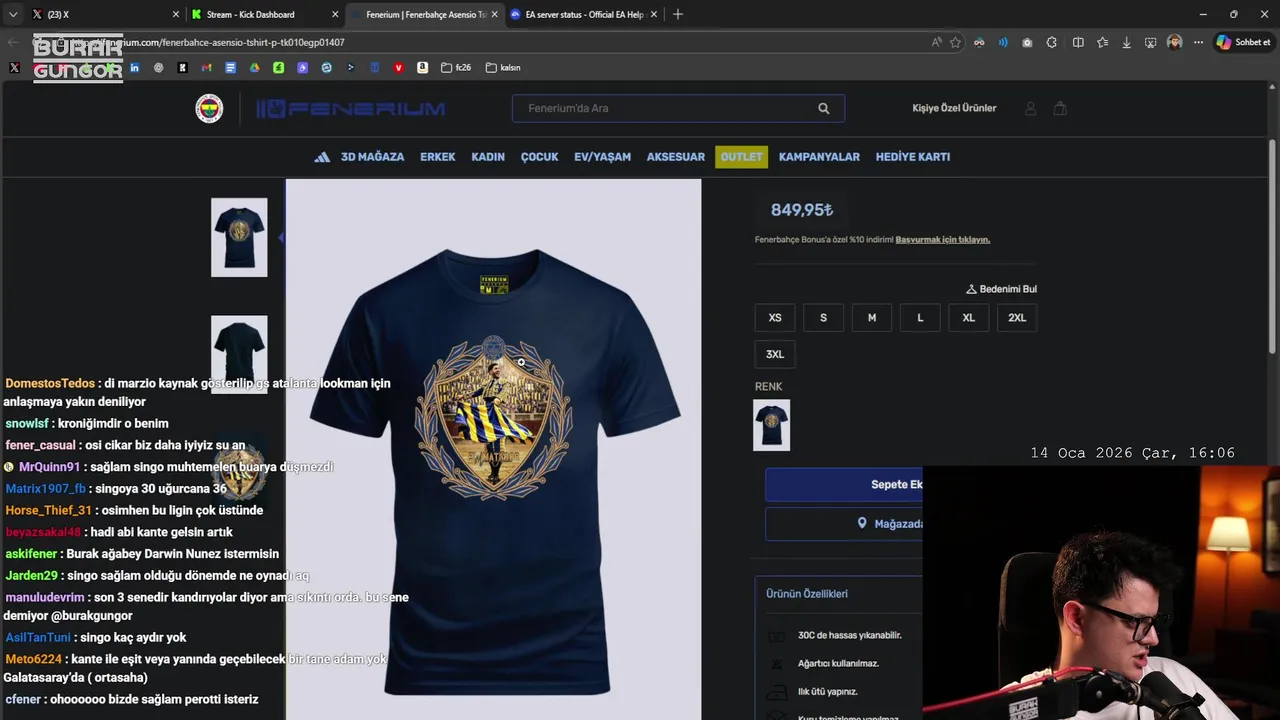Viewport: 1280px width, 720px height.
Task: Open the KAMPANYALAR page
Action: point(819,157)
